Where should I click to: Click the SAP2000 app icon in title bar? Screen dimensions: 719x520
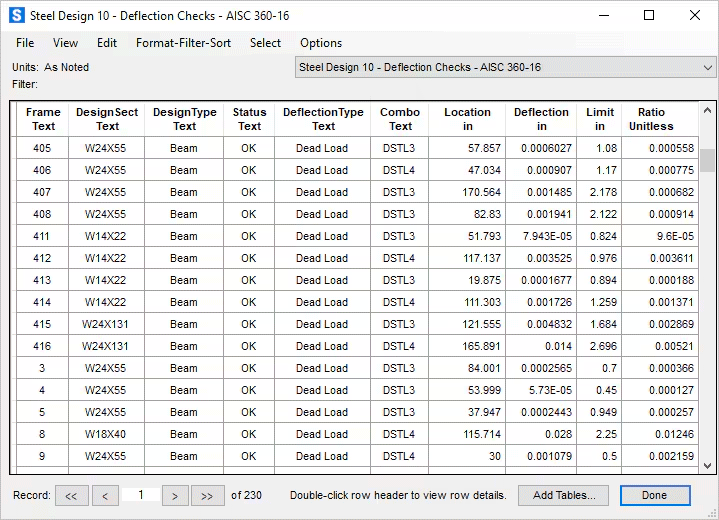pyautogui.click(x=16, y=16)
